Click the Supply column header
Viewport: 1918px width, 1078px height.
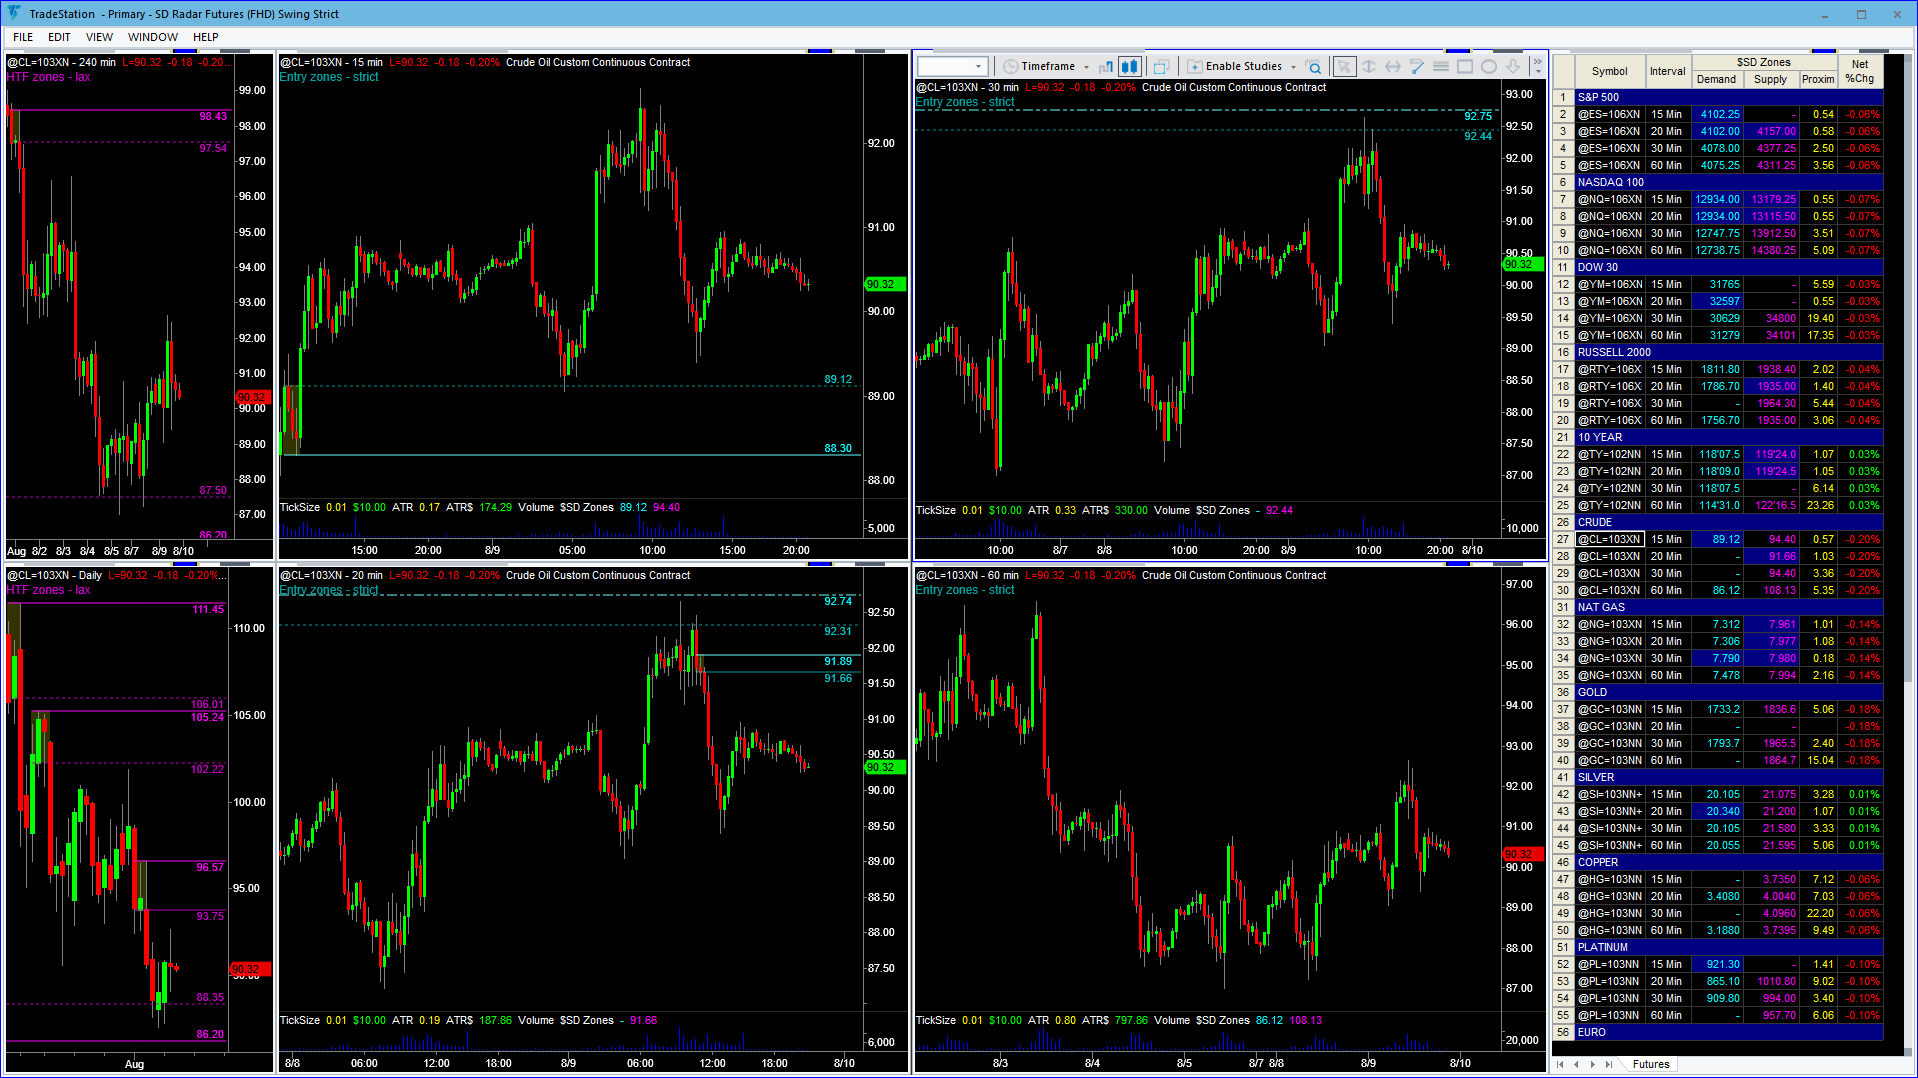[x=1770, y=80]
